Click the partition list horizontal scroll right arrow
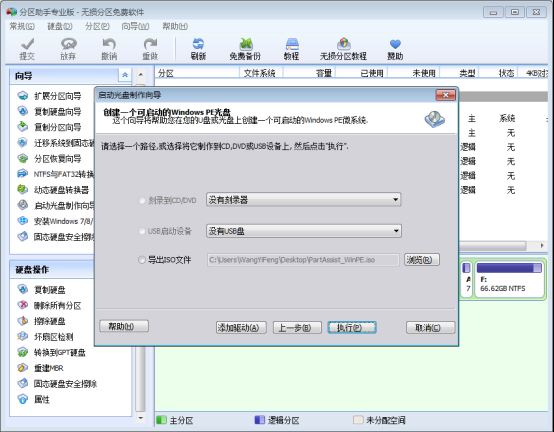Viewport: 554px width, 432px height. coord(542,245)
